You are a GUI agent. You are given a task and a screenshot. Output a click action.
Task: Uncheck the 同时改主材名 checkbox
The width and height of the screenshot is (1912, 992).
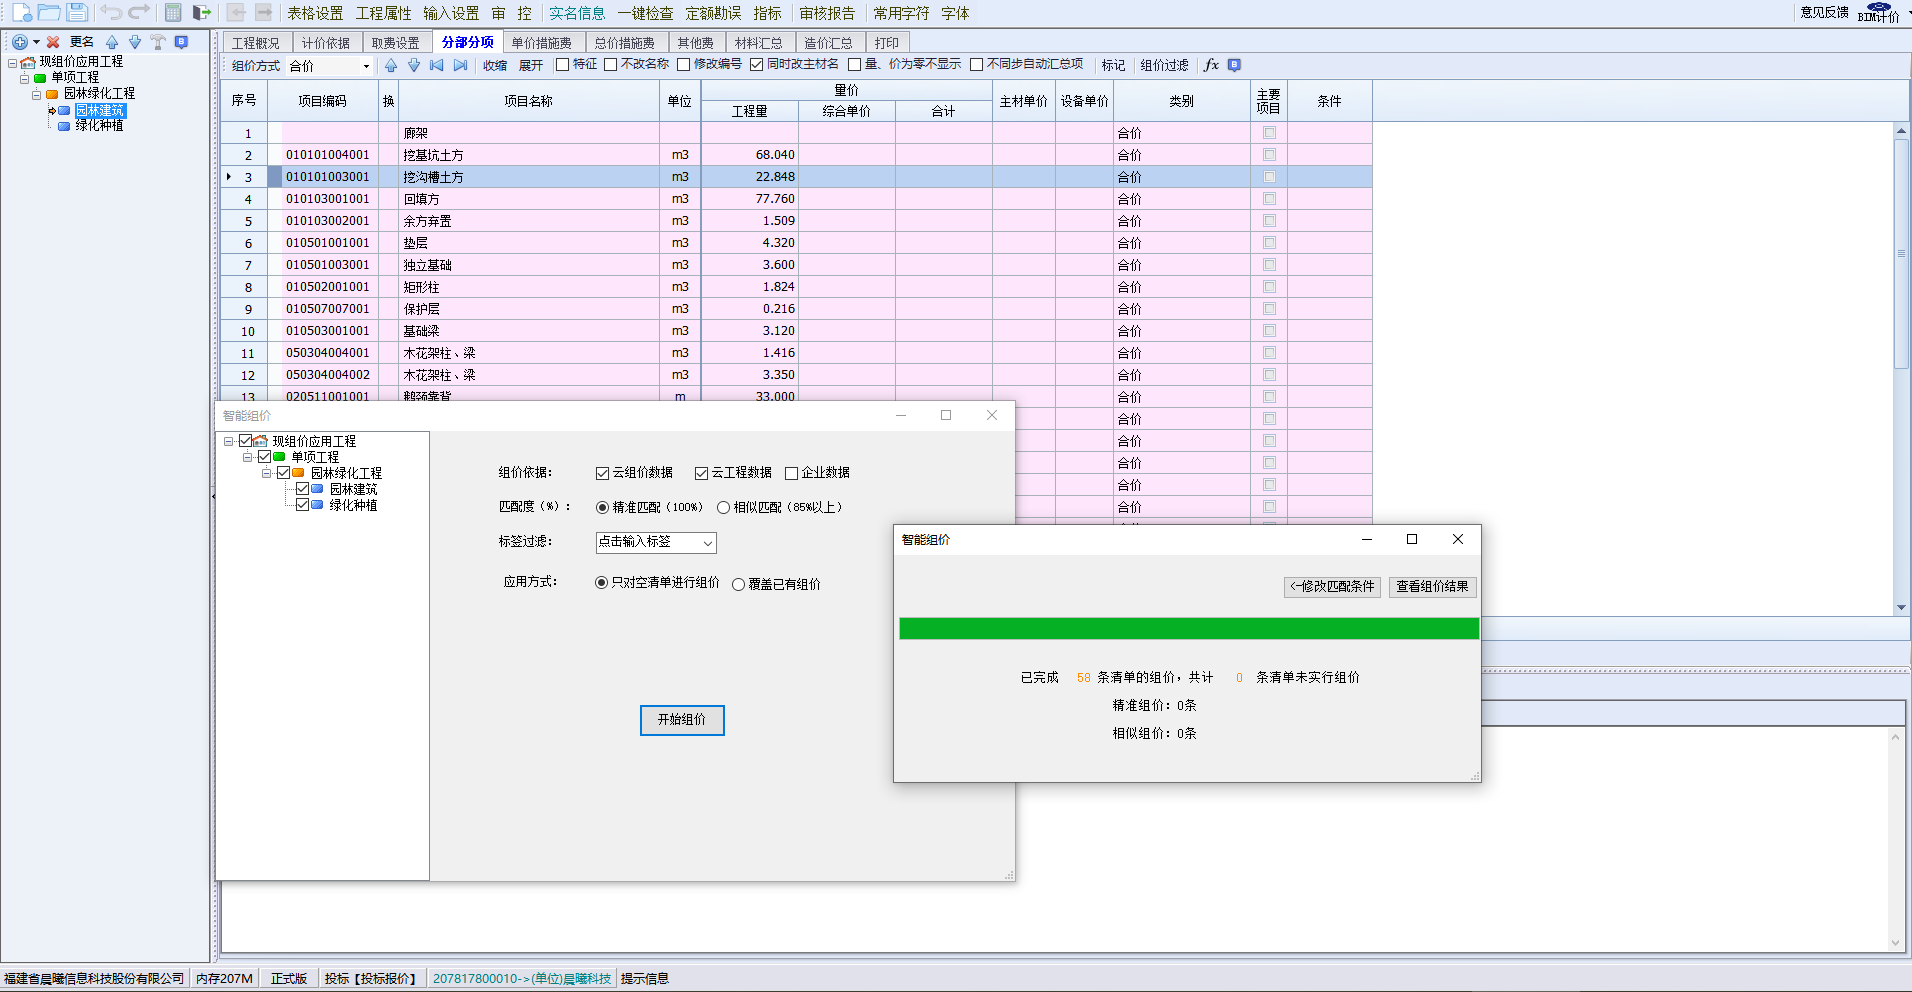(x=756, y=65)
